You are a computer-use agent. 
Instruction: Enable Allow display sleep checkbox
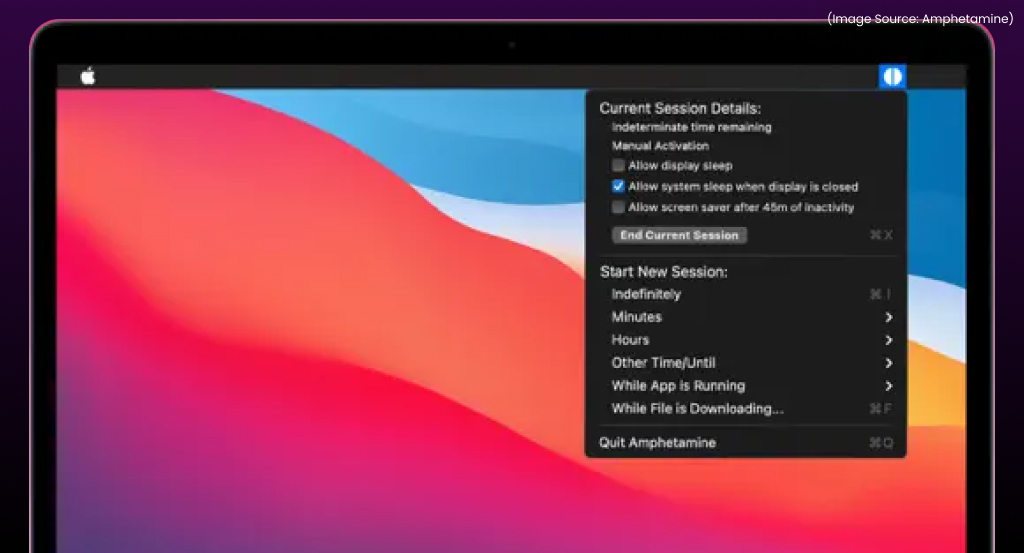click(618, 166)
